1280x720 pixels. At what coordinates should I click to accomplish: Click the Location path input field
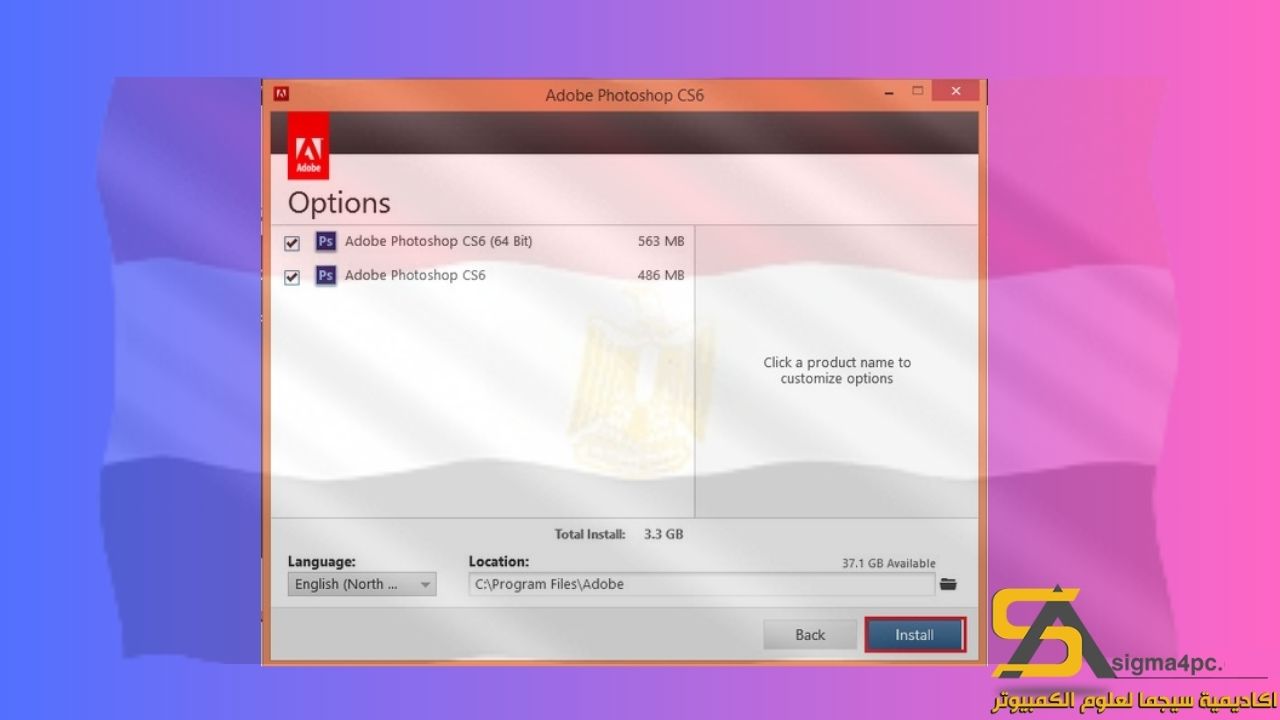click(x=701, y=584)
